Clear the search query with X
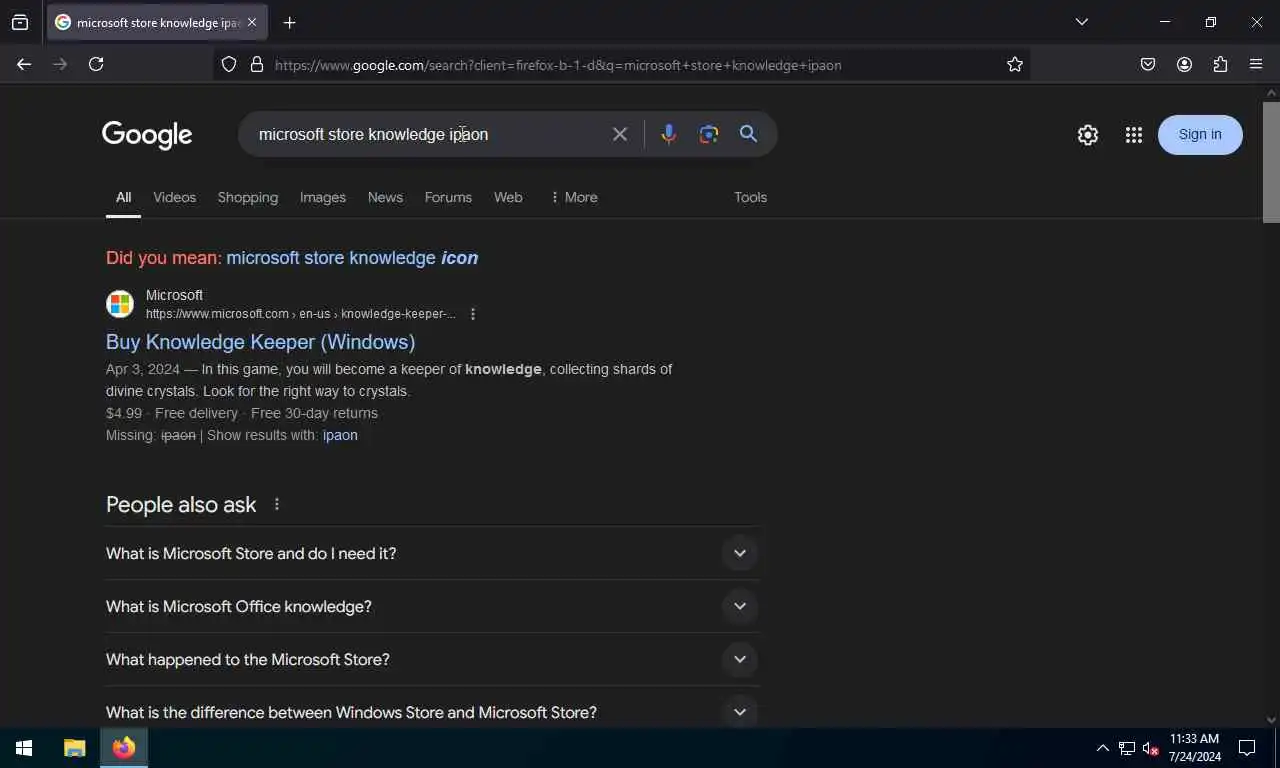Viewport: 1280px width, 768px height. click(x=620, y=134)
